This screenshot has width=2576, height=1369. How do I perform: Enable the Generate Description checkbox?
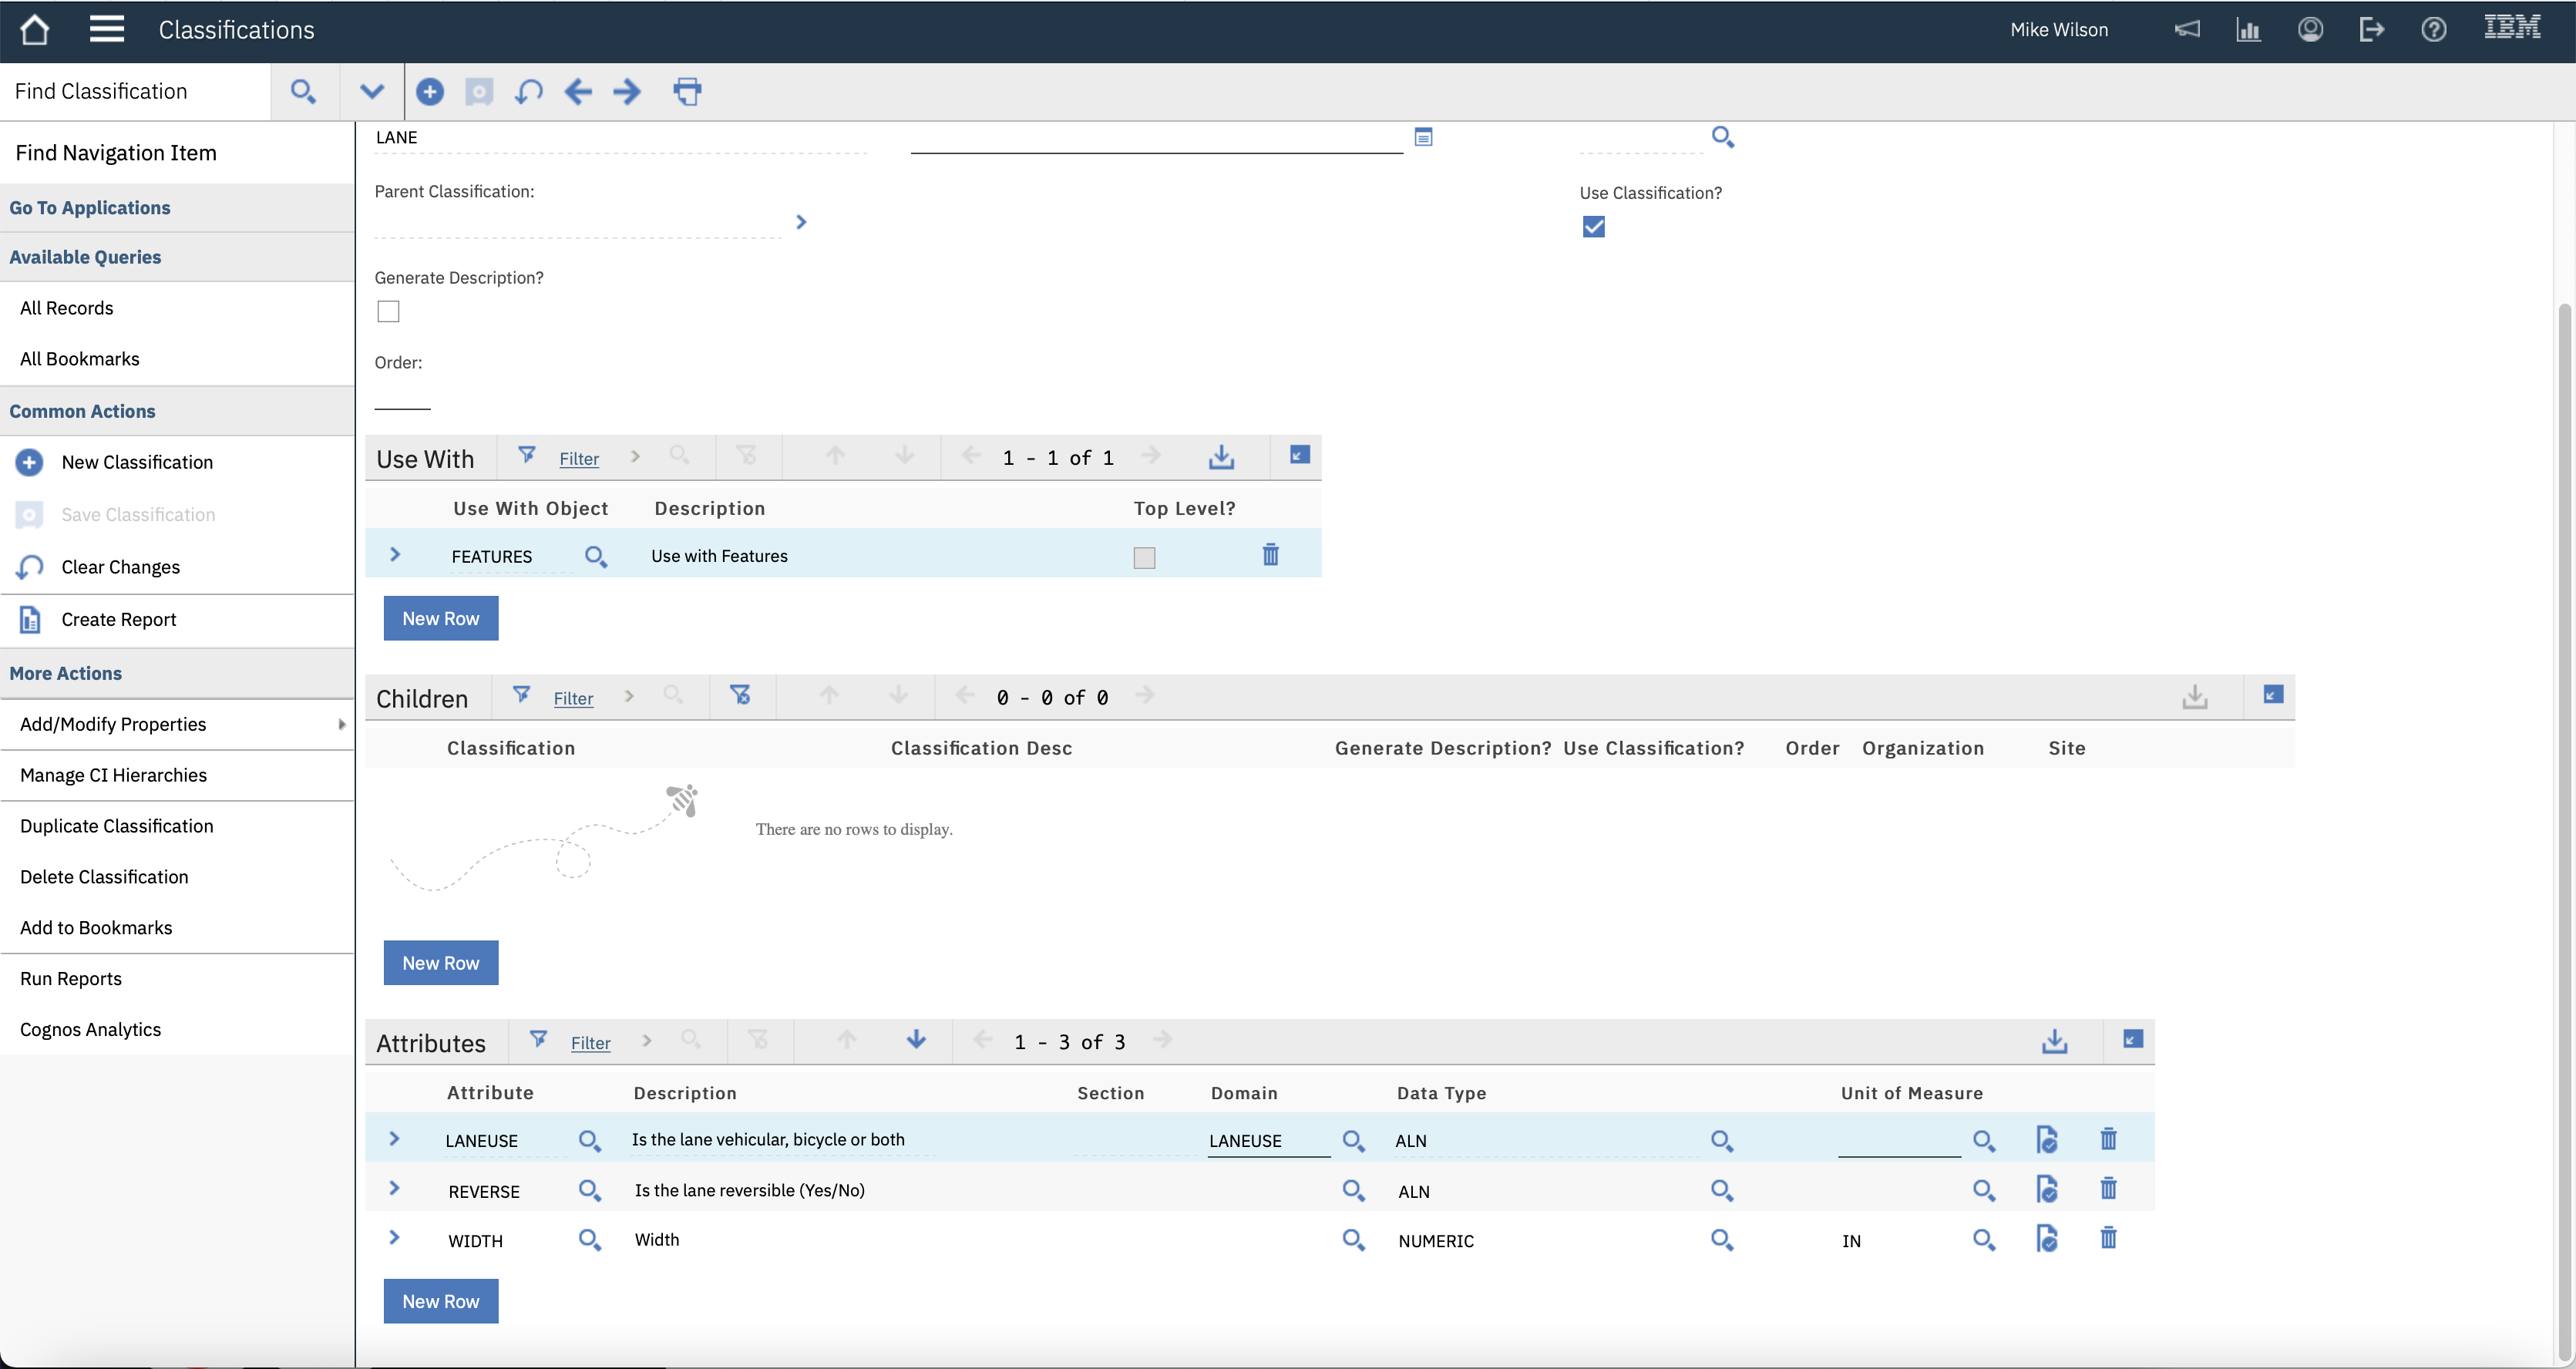click(x=389, y=312)
